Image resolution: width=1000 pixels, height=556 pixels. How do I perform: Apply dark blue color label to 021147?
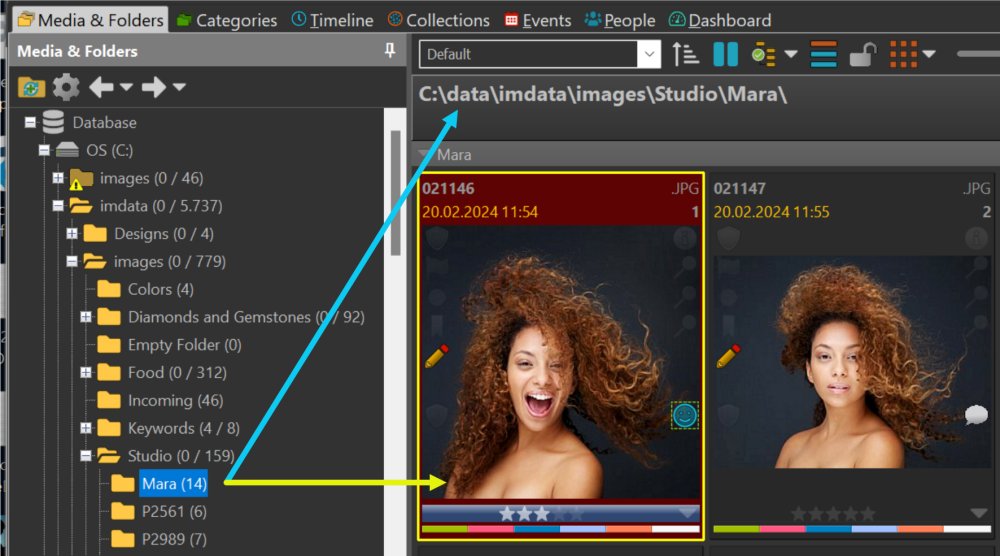tap(828, 529)
